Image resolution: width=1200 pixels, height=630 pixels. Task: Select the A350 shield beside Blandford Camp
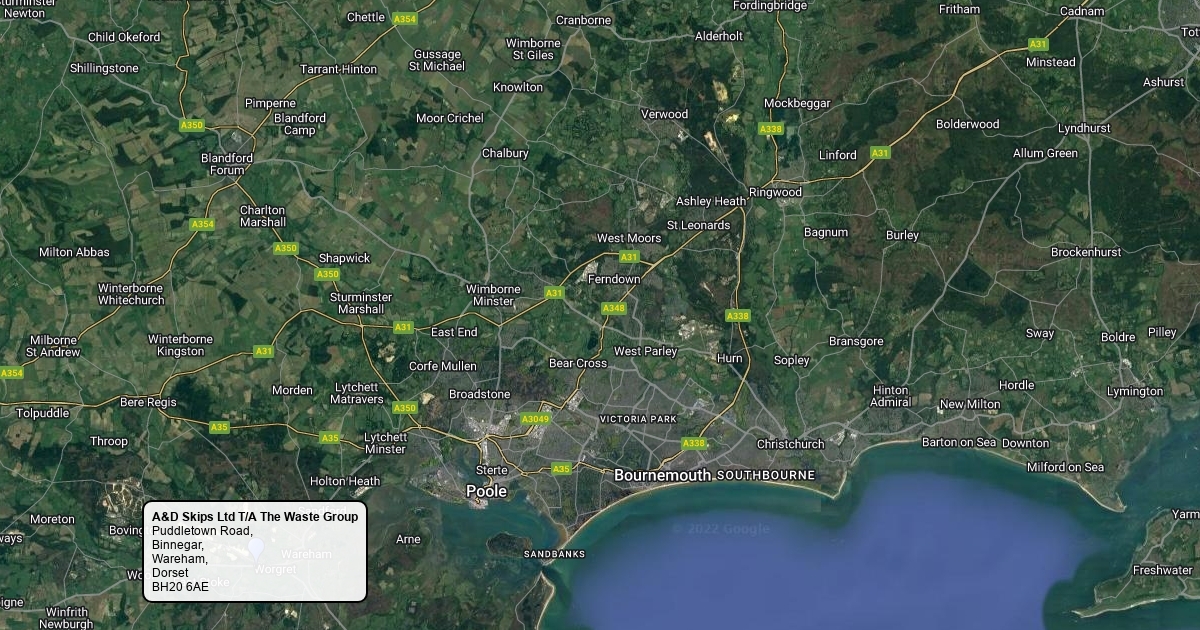point(192,125)
